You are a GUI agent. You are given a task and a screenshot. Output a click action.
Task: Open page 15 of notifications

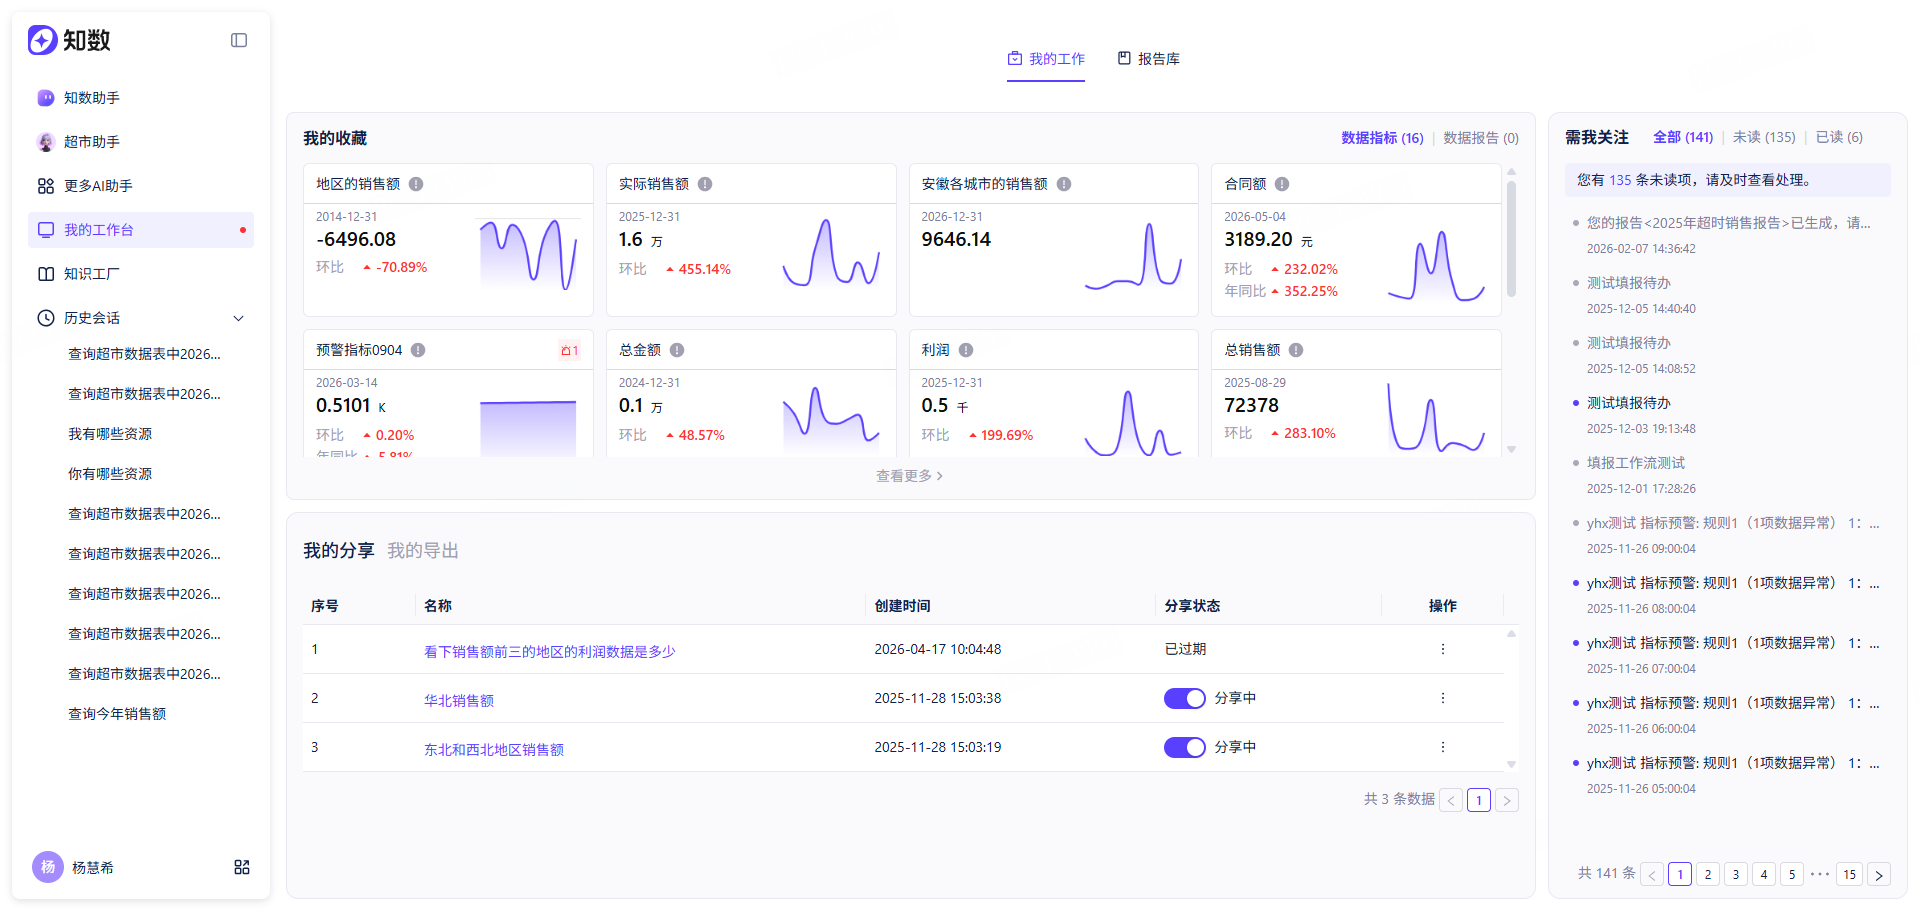point(1850,874)
